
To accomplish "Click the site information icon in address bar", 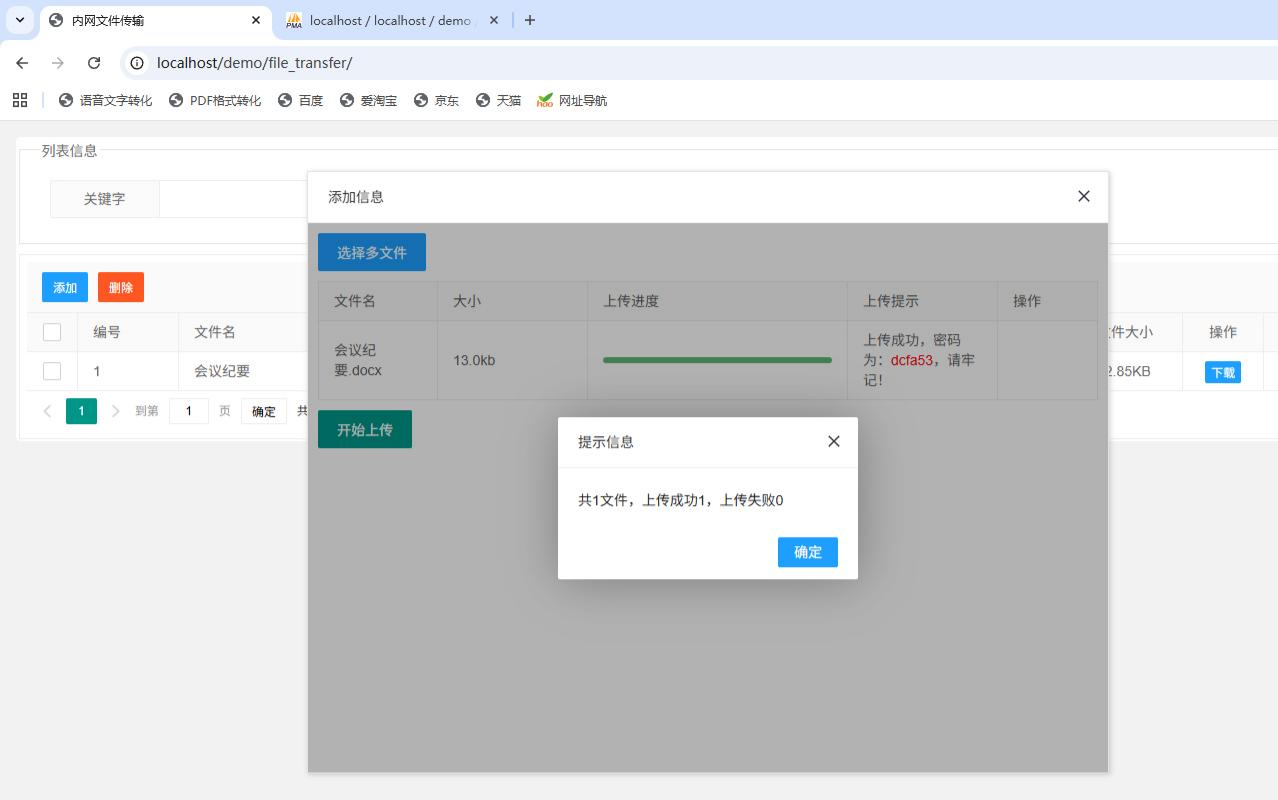I will click(x=135, y=62).
